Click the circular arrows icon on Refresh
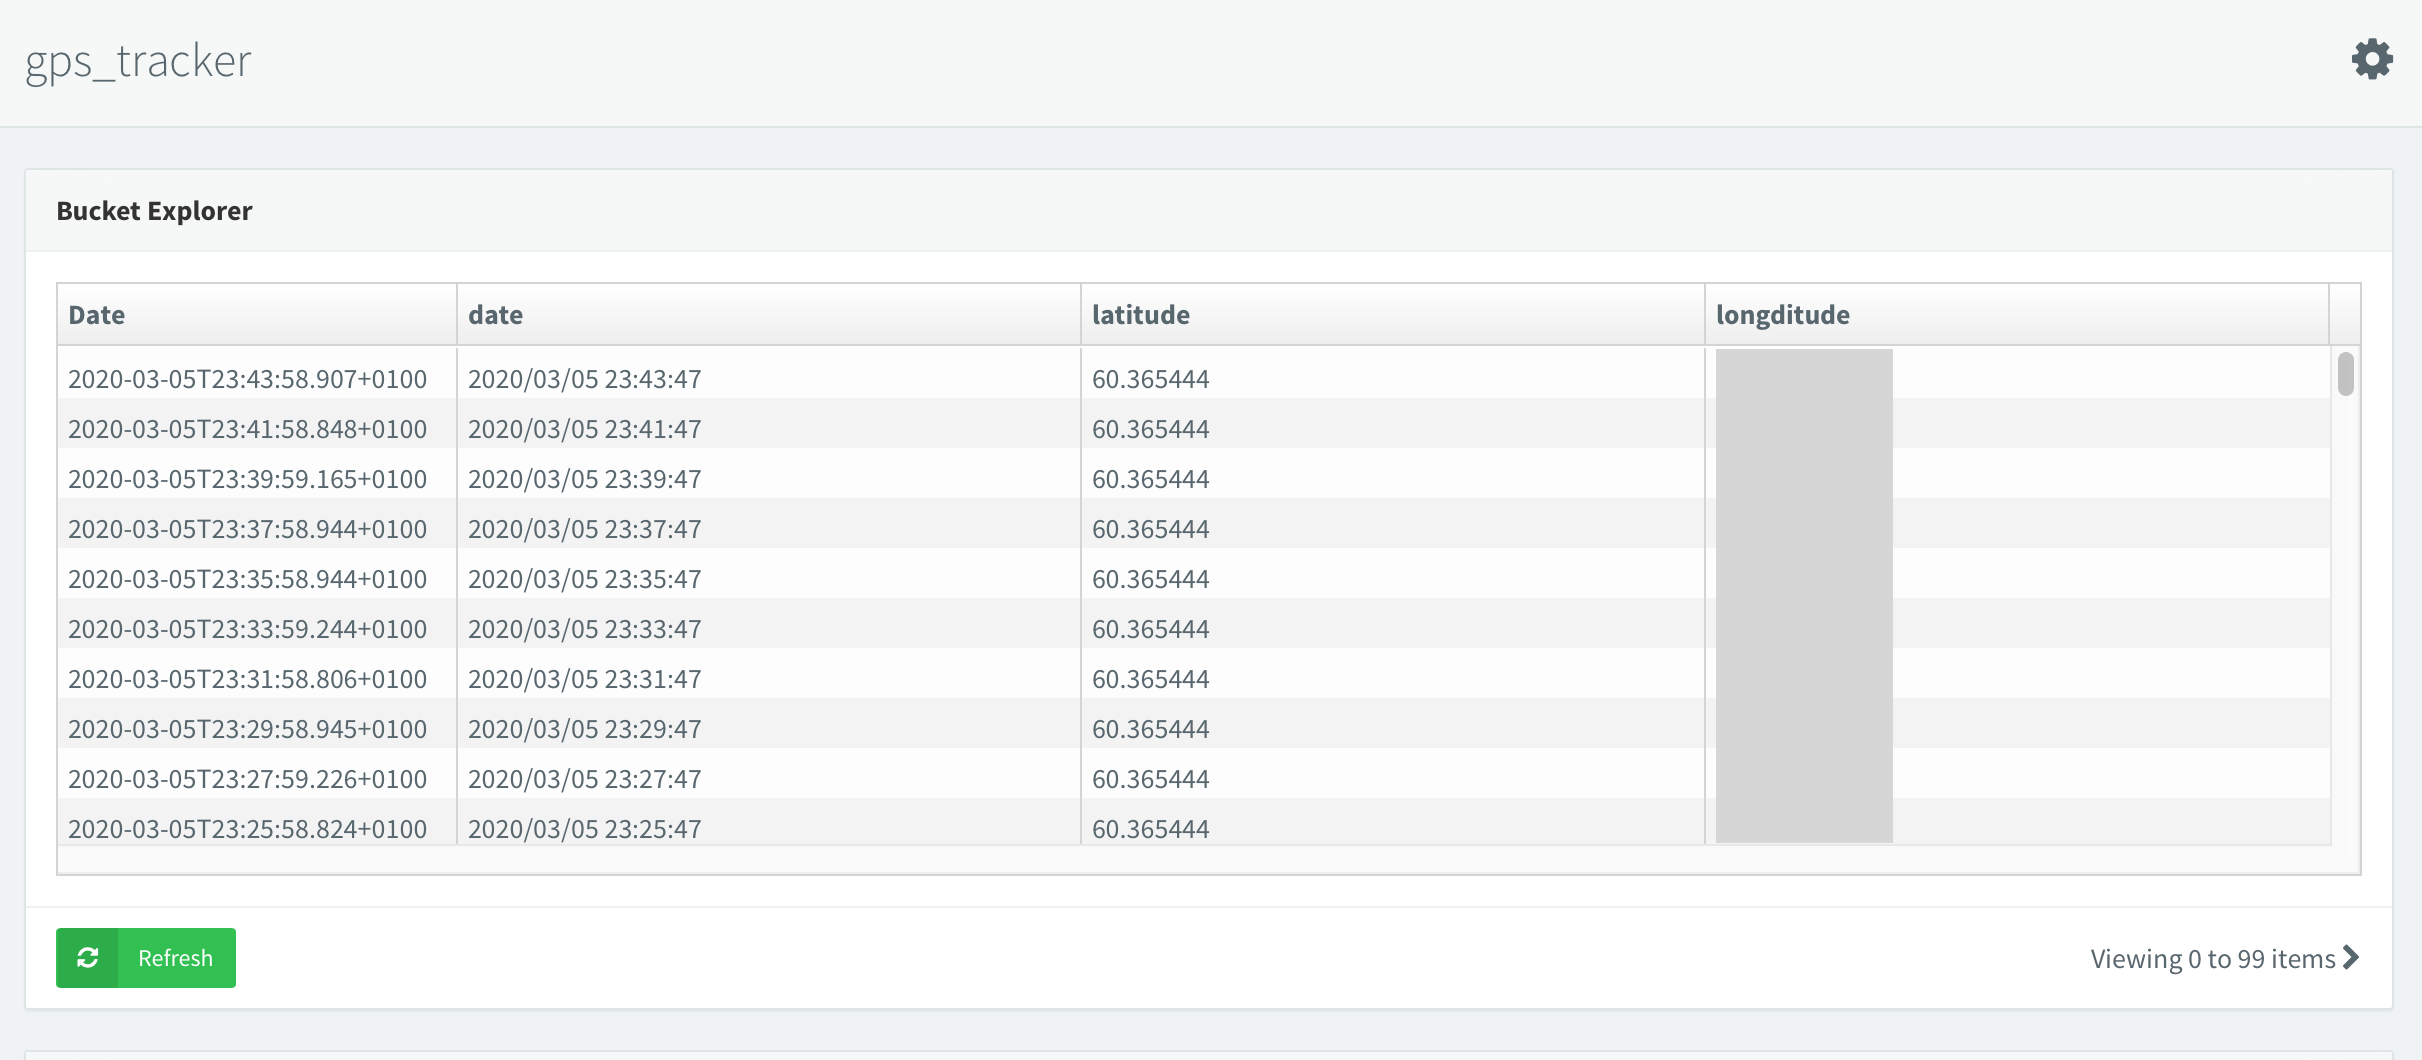This screenshot has width=2422, height=1060. click(x=88, y=958)
